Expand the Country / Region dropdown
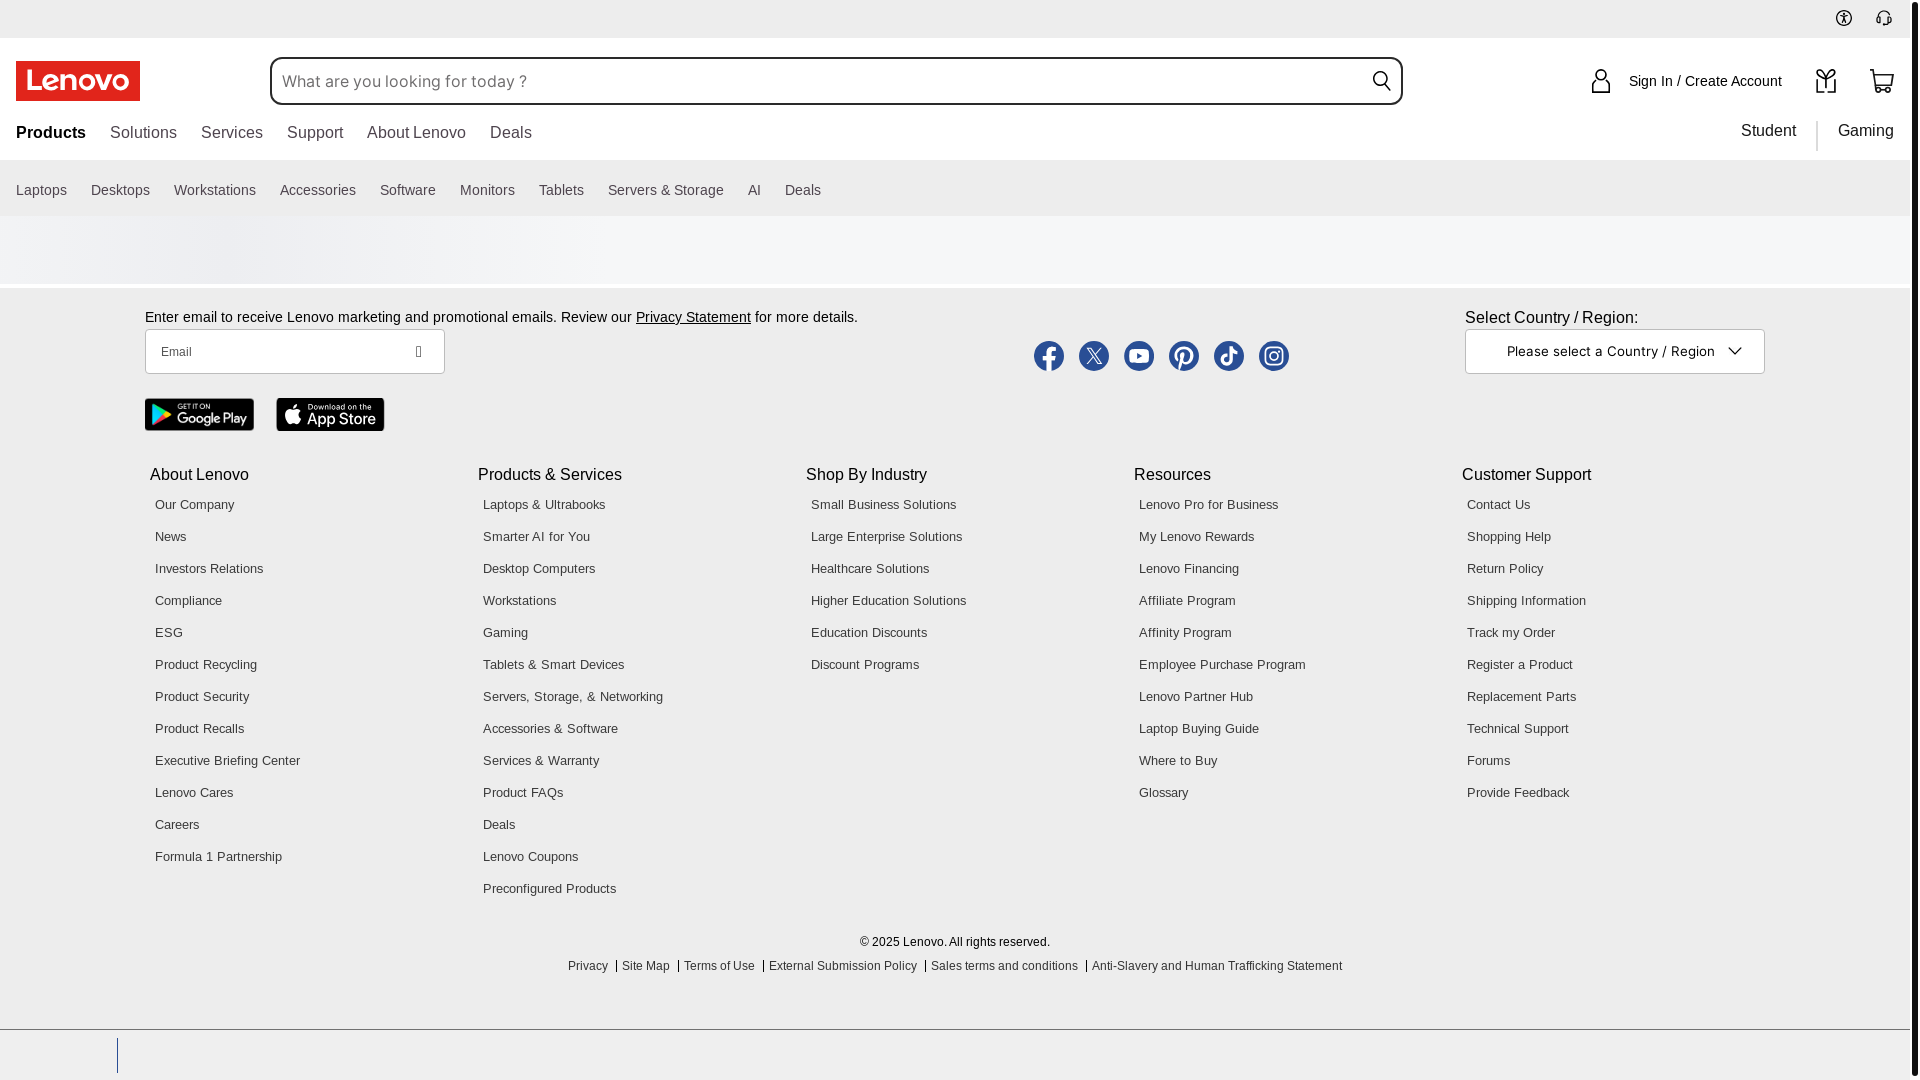Viewport: 1920px width, 1080px height. tap(1615, 352)
